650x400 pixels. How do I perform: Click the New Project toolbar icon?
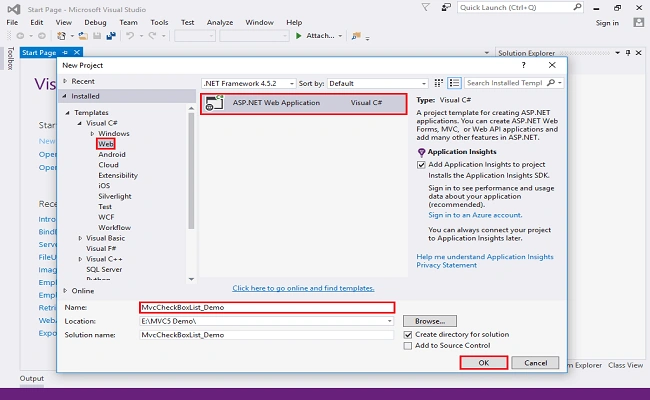tap(61, 36)
